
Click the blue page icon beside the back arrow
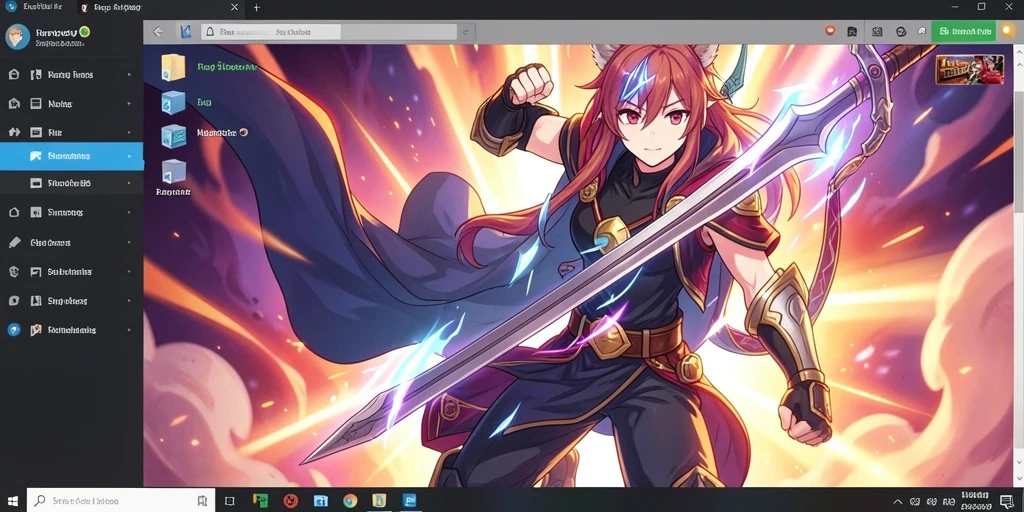click(185, 31)
